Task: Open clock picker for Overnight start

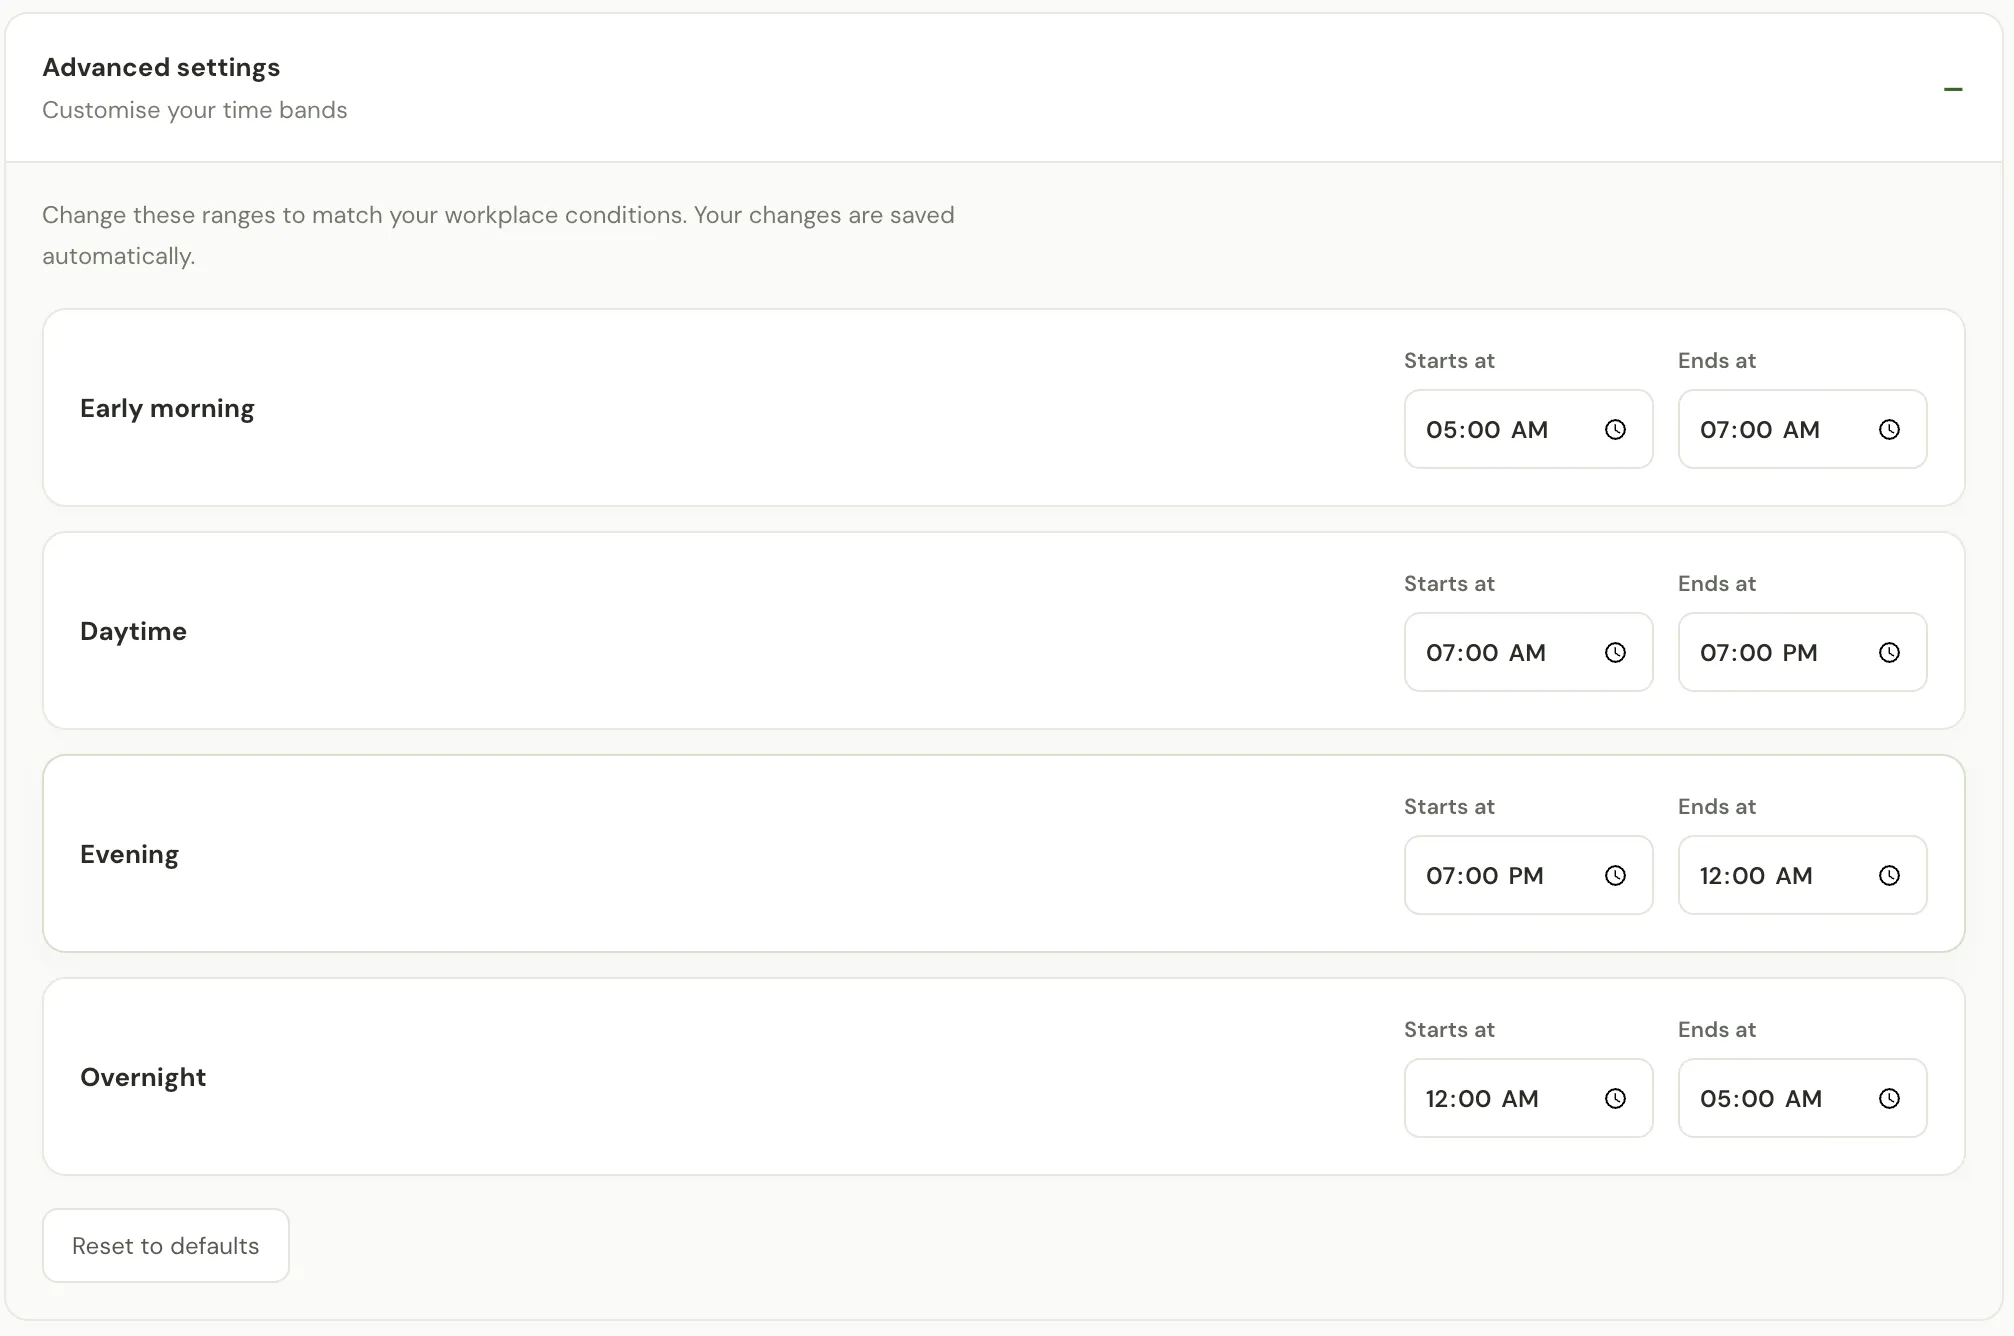Action: point(1615,1099)
